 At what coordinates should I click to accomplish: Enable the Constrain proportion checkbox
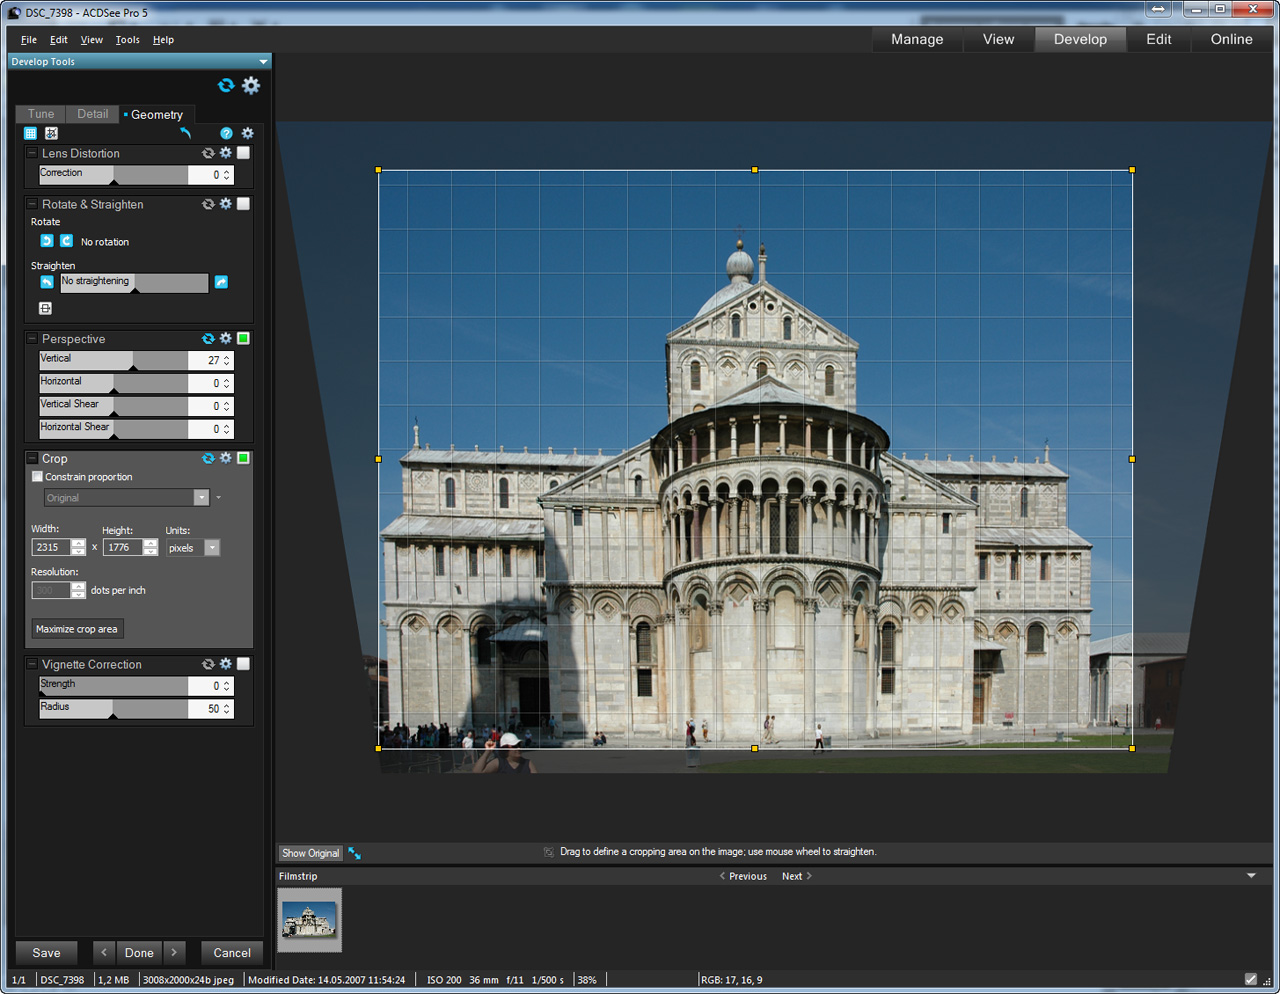[38, 477]
